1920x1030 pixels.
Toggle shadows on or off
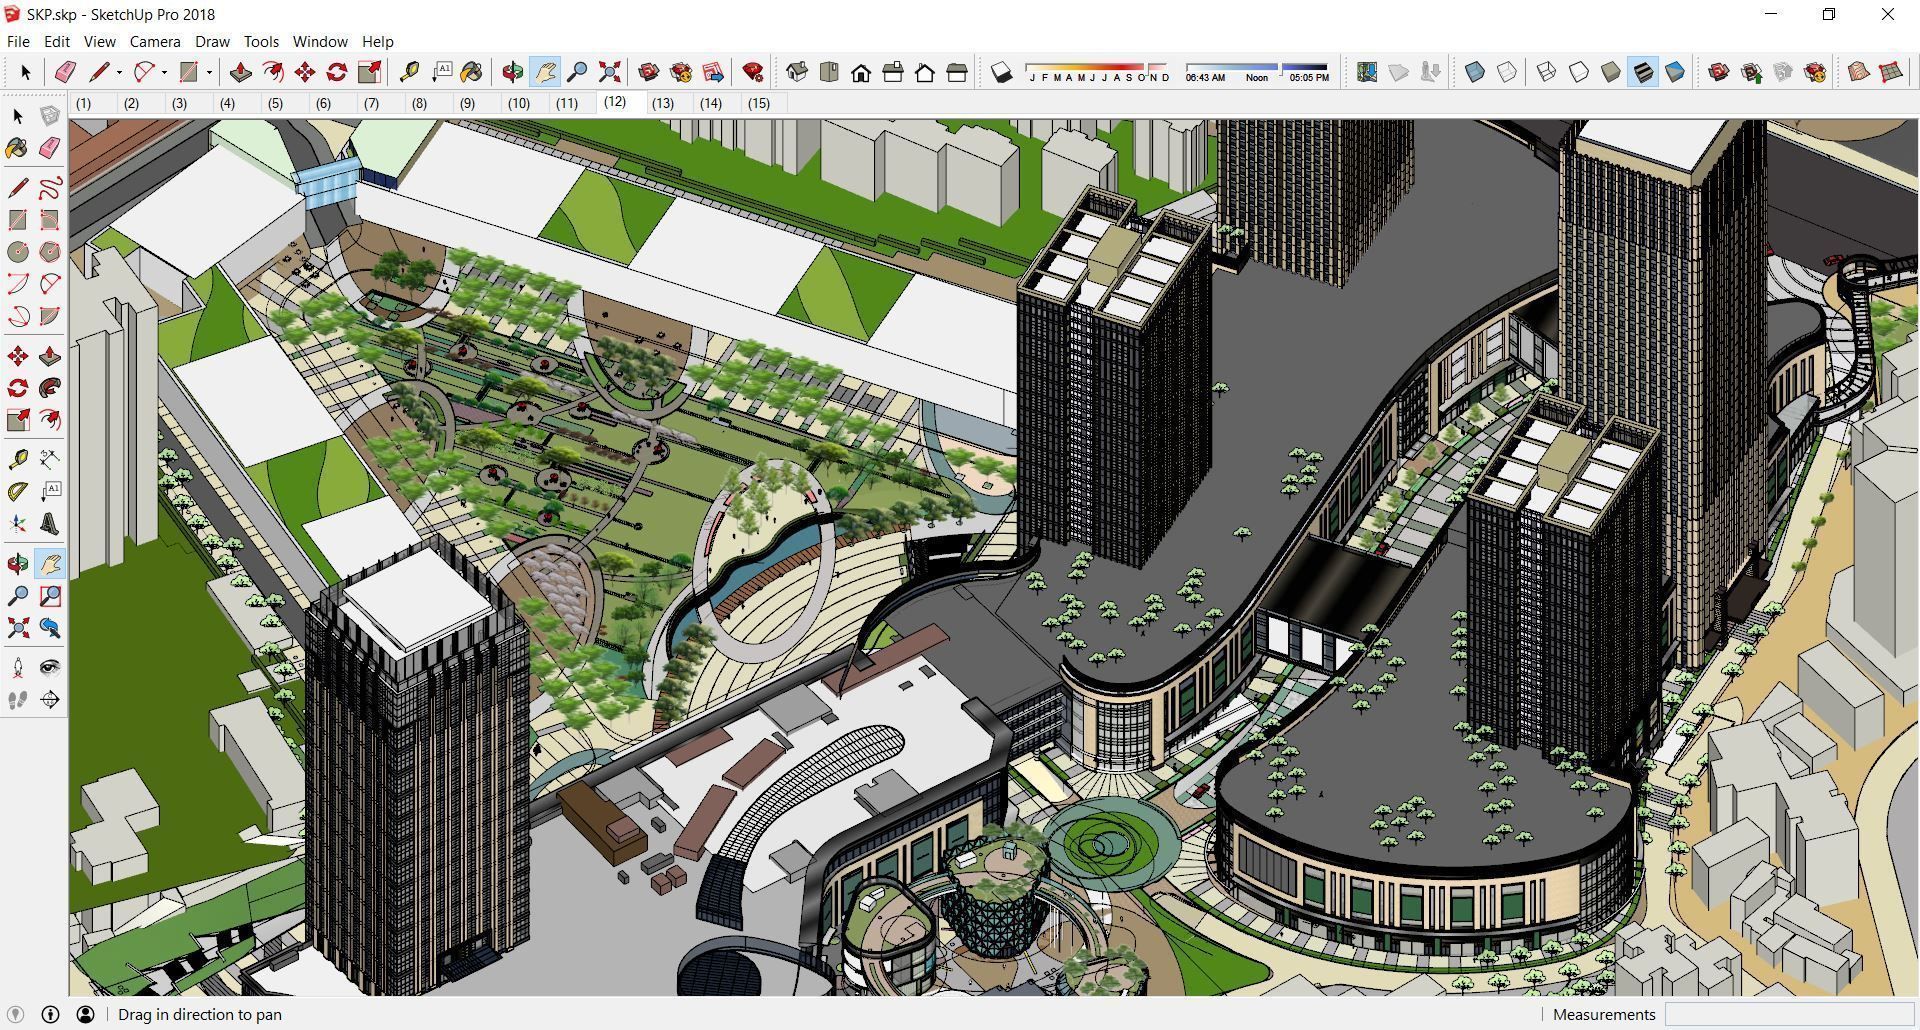click(x=1001, y=72)
